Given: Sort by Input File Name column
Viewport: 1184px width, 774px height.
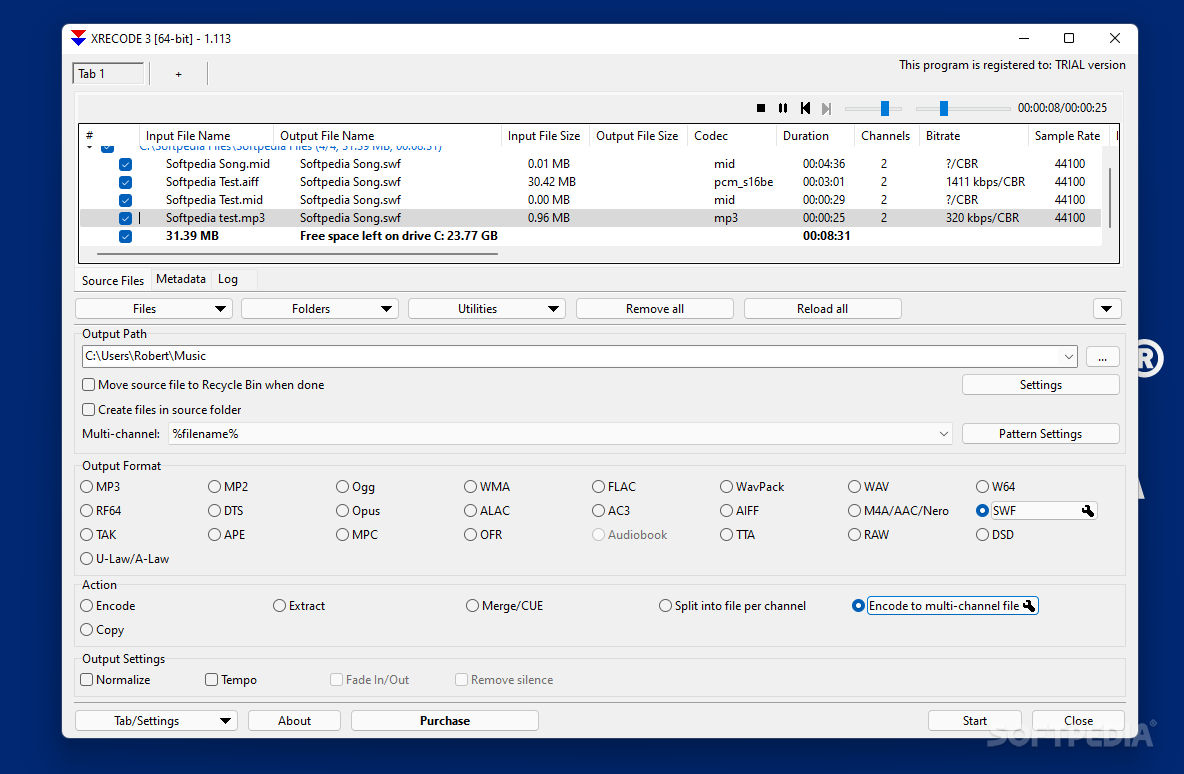Looking at the screenshot, I should click(x=206, y=136).
